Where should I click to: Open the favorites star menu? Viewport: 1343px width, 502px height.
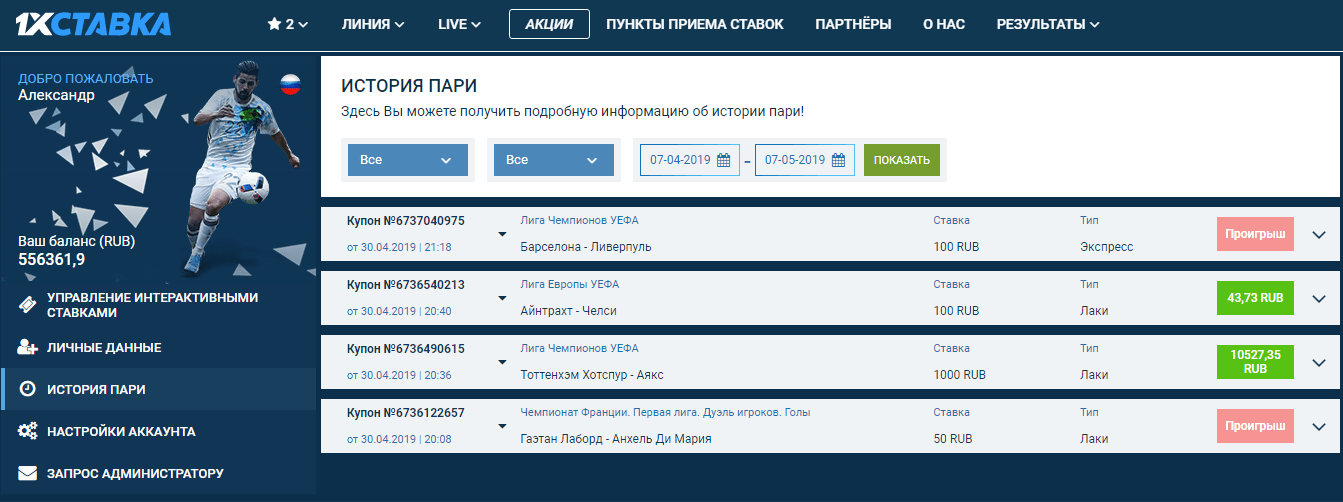click(x=288, y=24)
